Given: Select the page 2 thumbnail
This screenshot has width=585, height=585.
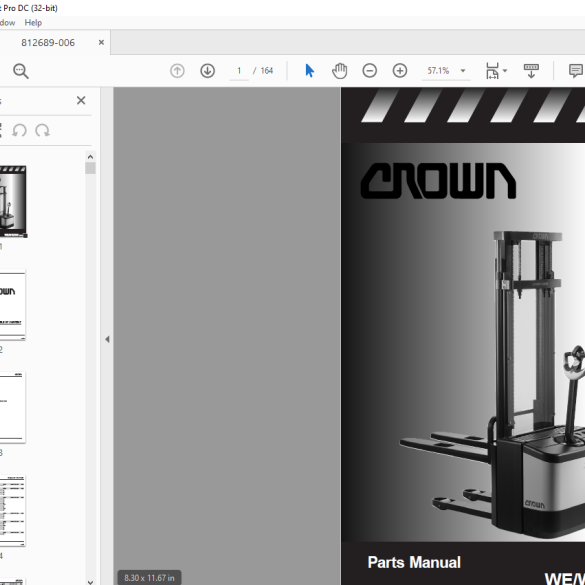Looking at the screenshot, I should [12, 305].
